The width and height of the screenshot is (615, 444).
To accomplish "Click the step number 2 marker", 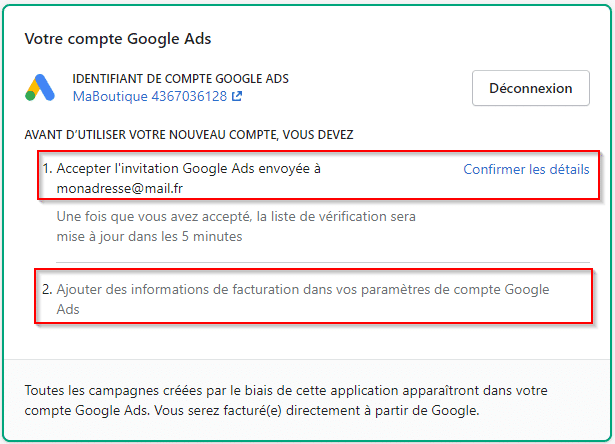I will coord(47,289).
